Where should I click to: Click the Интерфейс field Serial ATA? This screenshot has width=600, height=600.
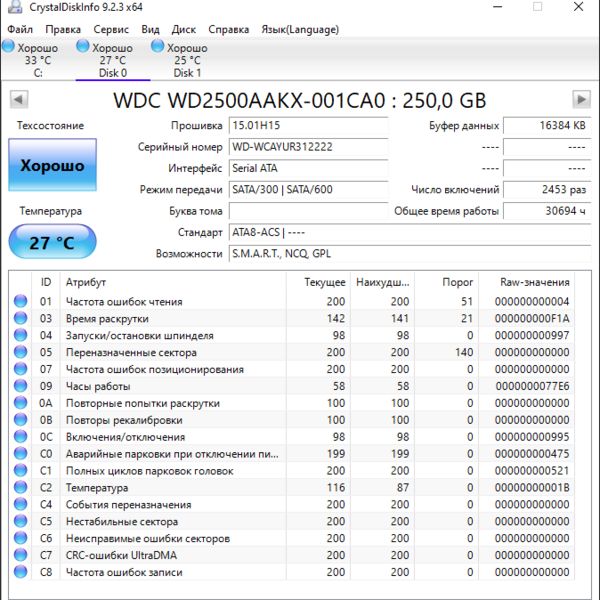(x=308, y=168)
